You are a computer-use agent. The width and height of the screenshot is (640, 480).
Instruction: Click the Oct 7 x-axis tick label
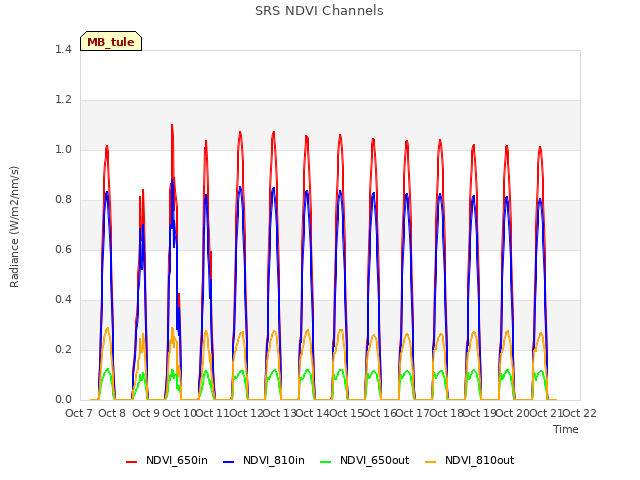79,413
